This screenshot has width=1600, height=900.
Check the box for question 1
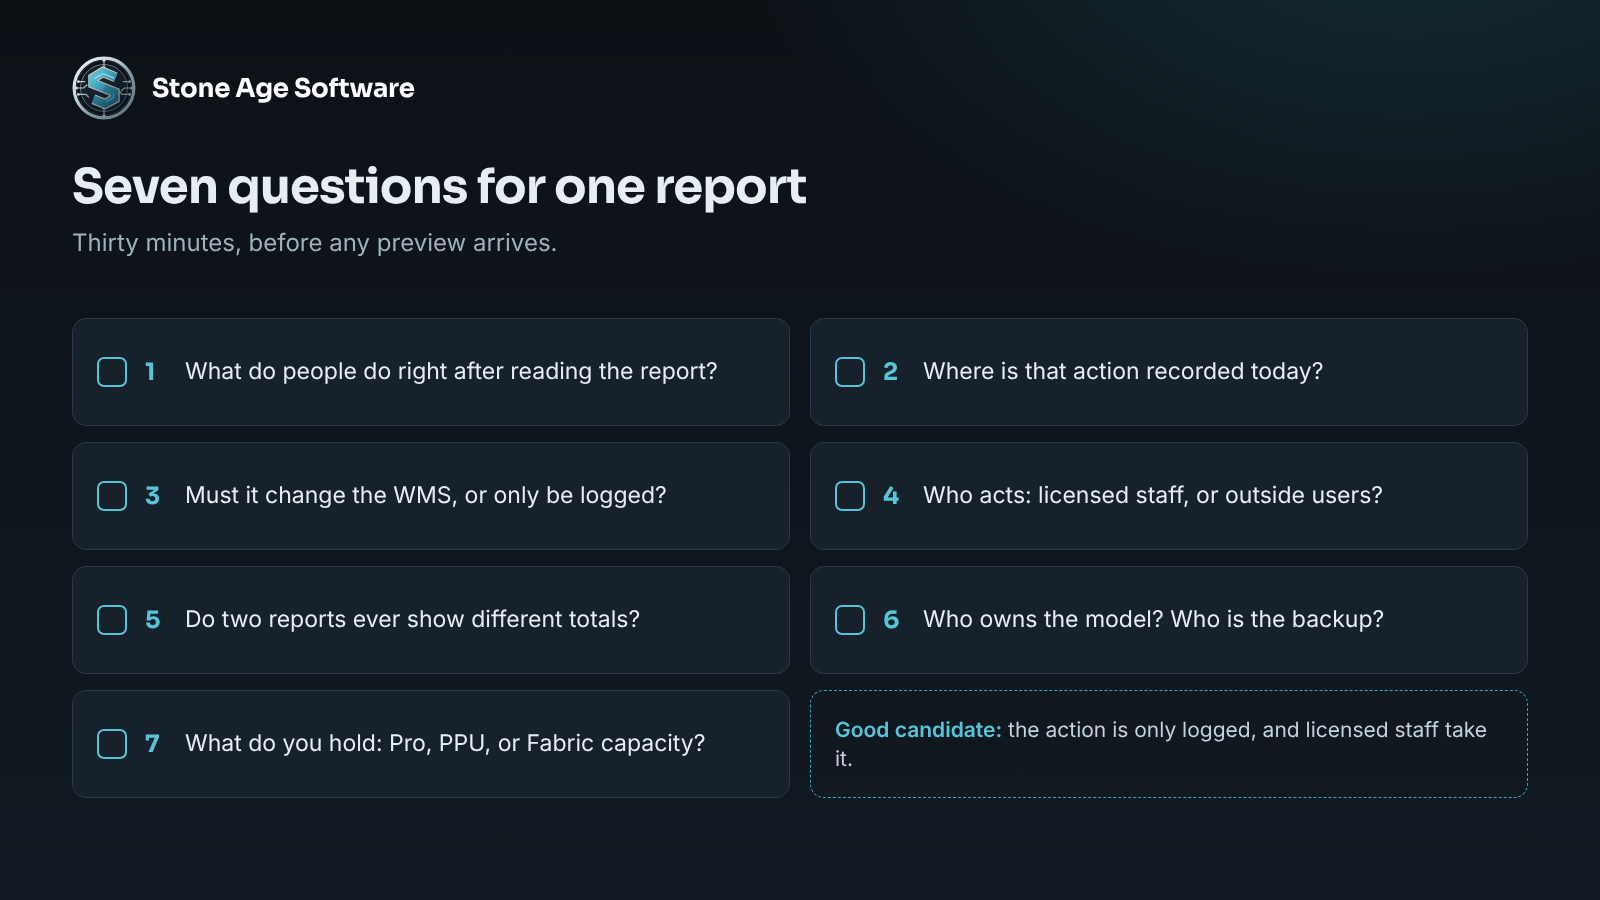pos(112,372)
